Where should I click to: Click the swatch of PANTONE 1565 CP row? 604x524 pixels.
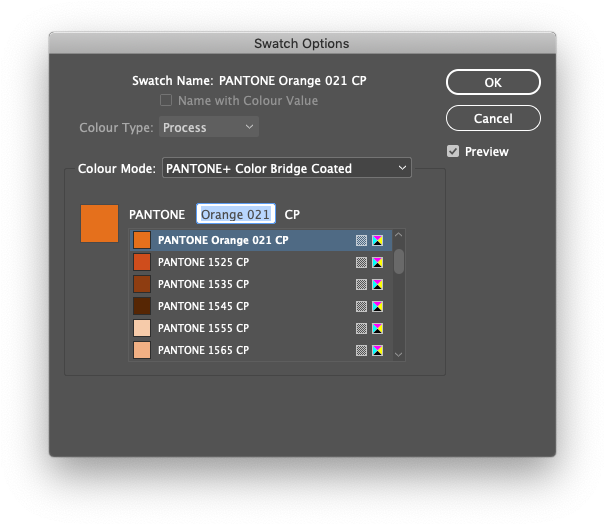142,350
